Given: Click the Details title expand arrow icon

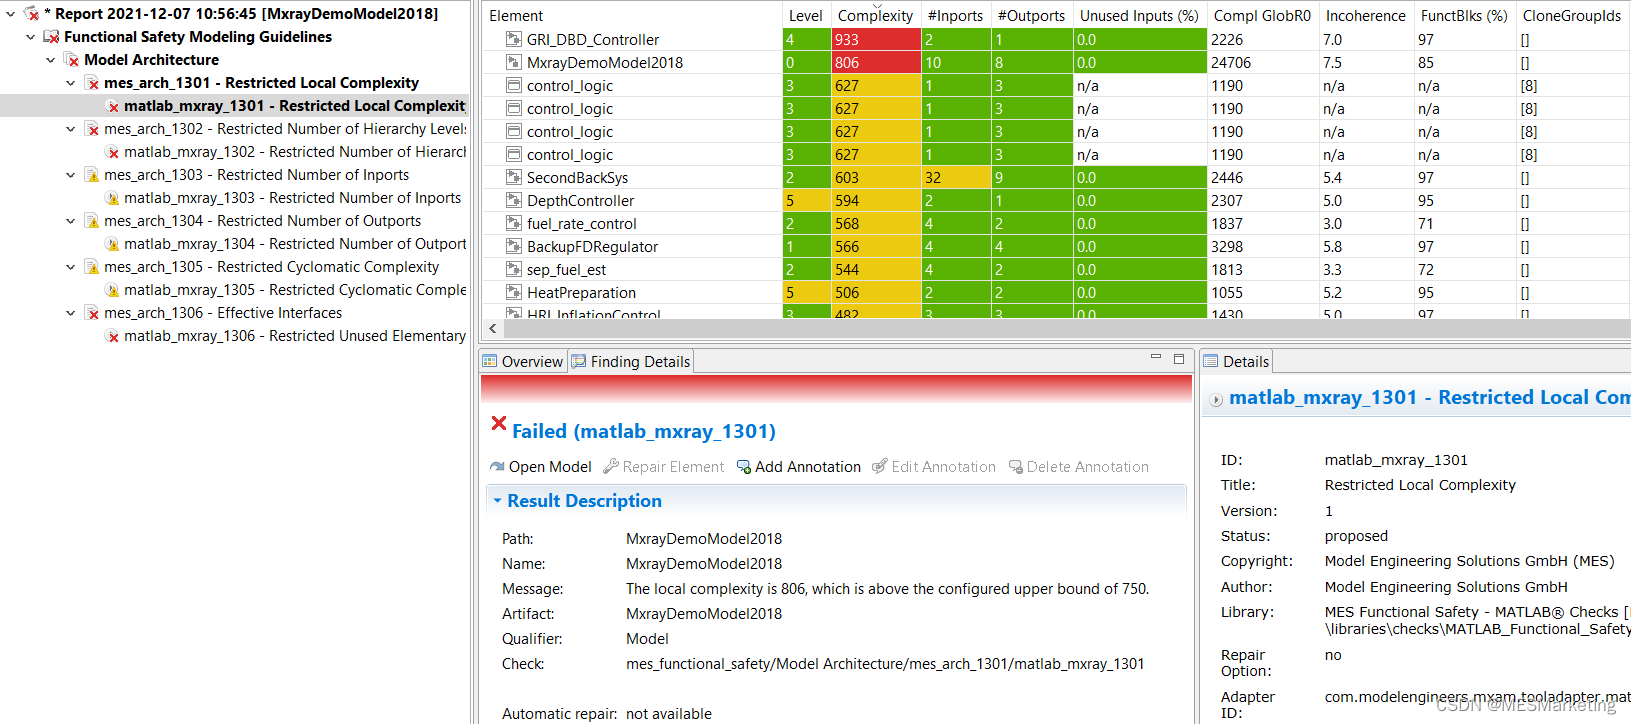Looking at the screenshot, I should (x=1216, y=400).
